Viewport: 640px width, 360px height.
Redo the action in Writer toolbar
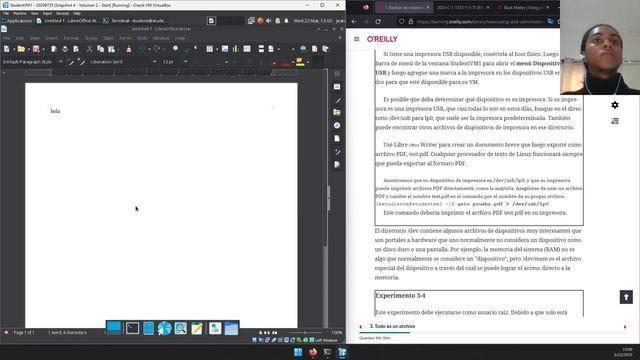point(156,49)
